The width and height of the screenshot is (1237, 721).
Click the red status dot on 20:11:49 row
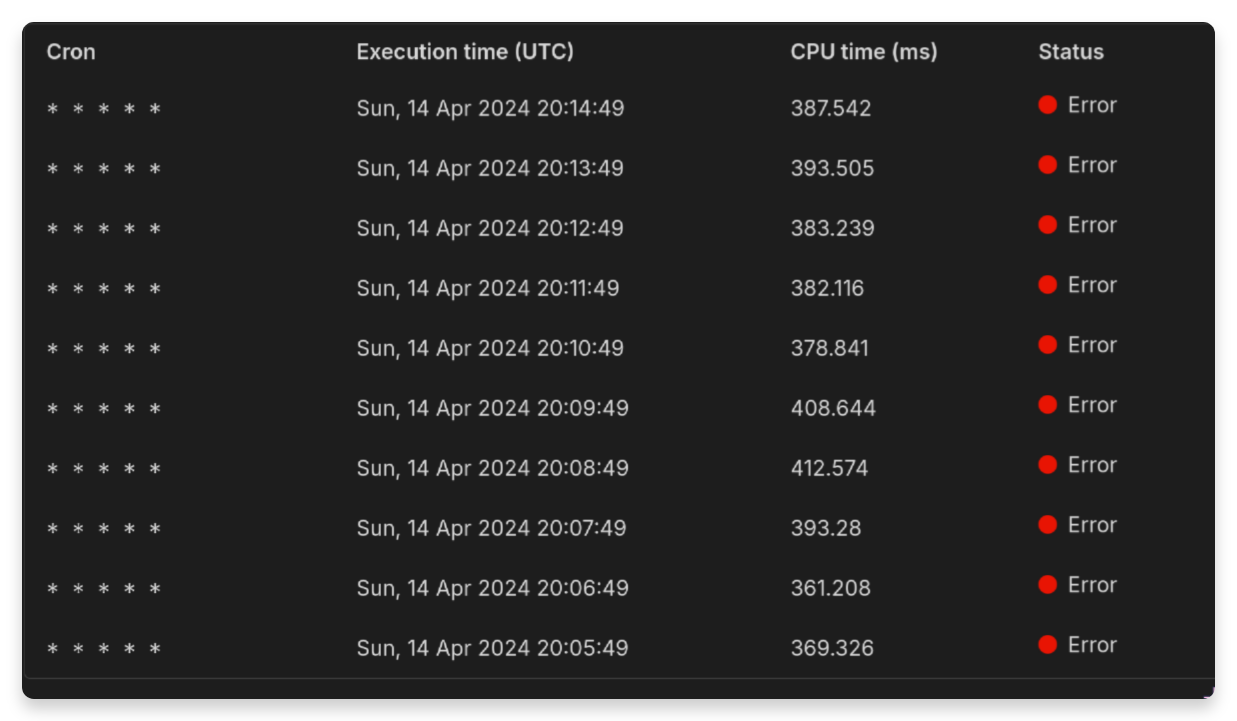click(x=1048, y=285)
